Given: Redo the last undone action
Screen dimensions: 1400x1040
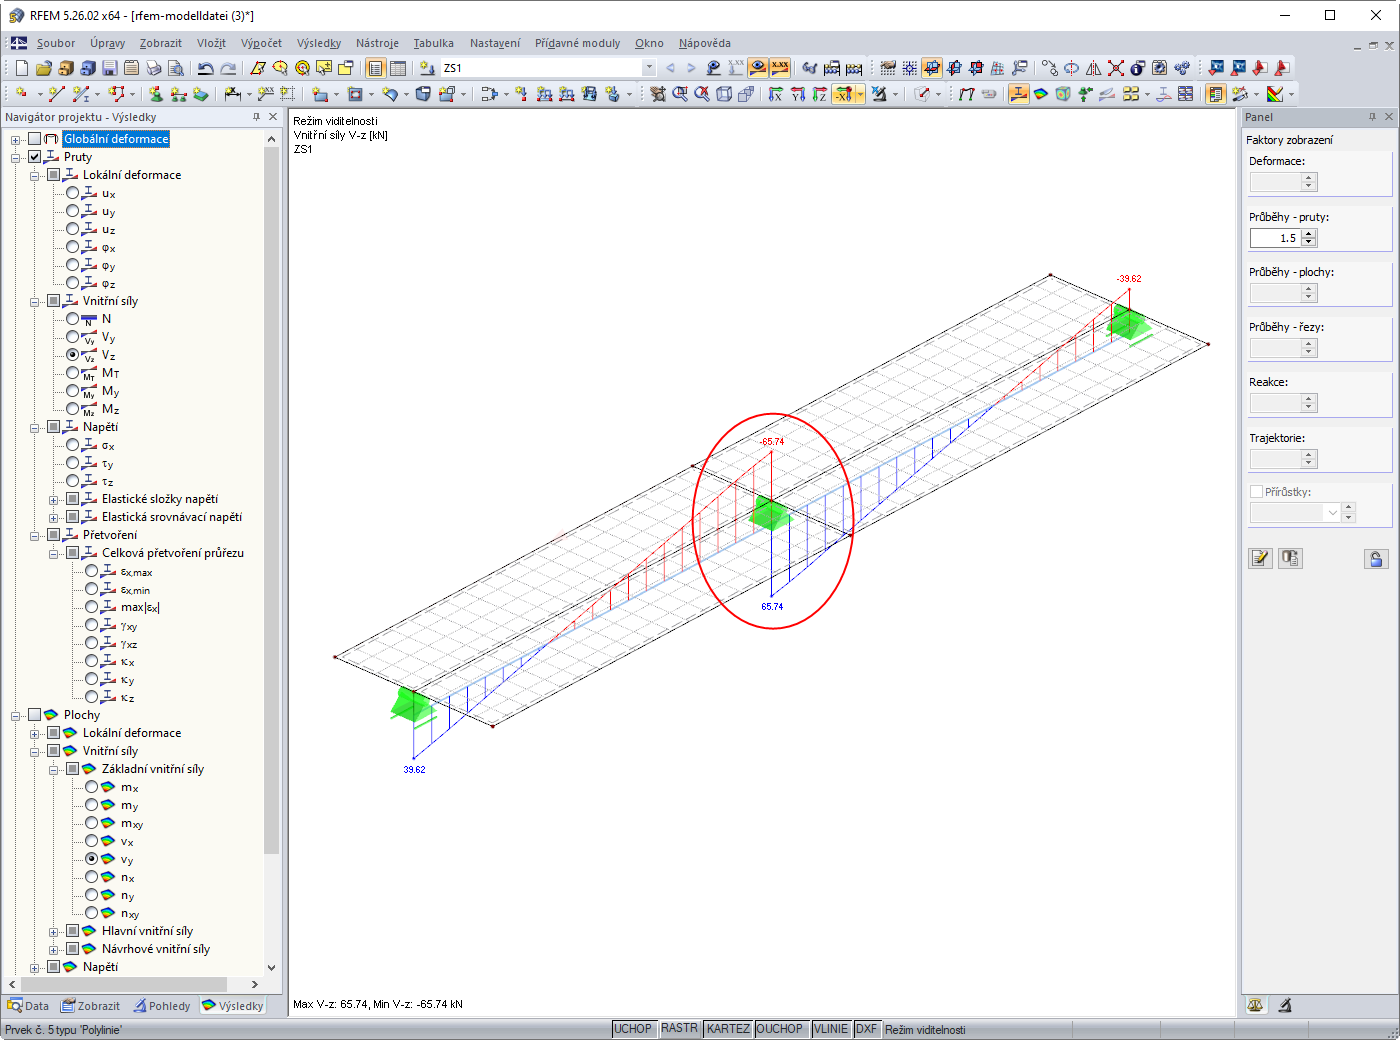Looking at the screenshot, I should tap(228, 68).
